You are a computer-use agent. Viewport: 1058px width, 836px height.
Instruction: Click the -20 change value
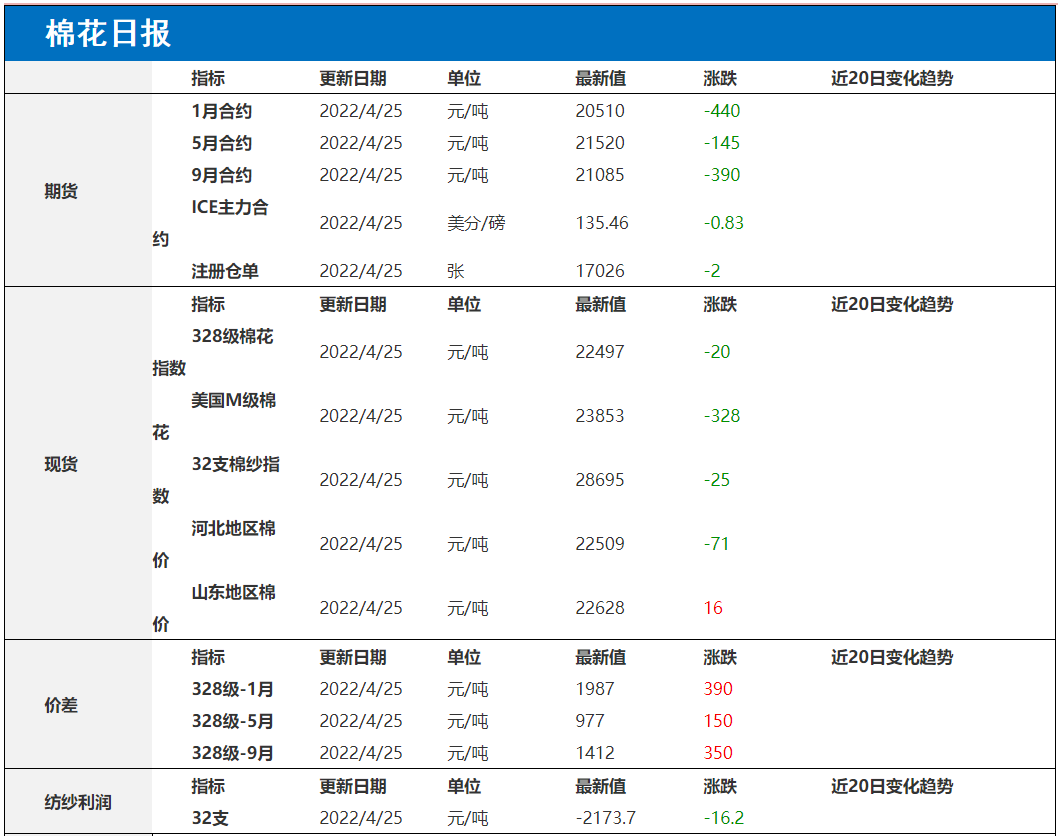click(717, 352)
